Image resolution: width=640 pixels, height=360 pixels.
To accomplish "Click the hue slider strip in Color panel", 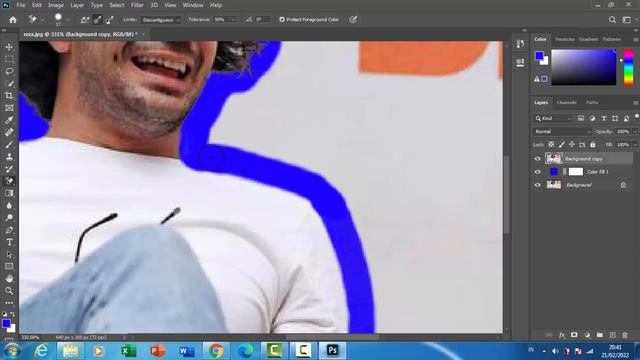I will click(x=629, y=67).
